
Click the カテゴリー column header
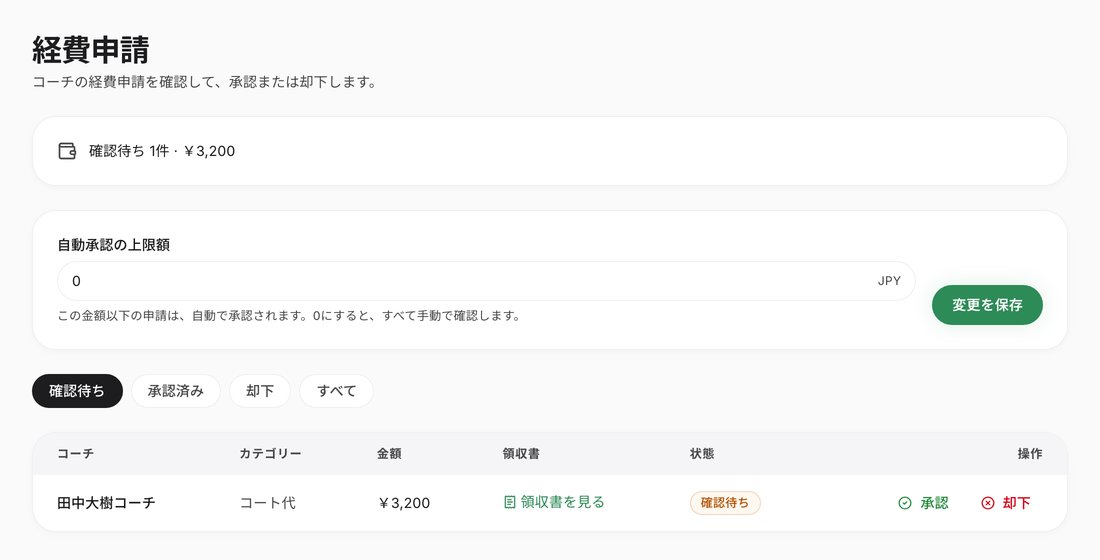tap(270, 454)
